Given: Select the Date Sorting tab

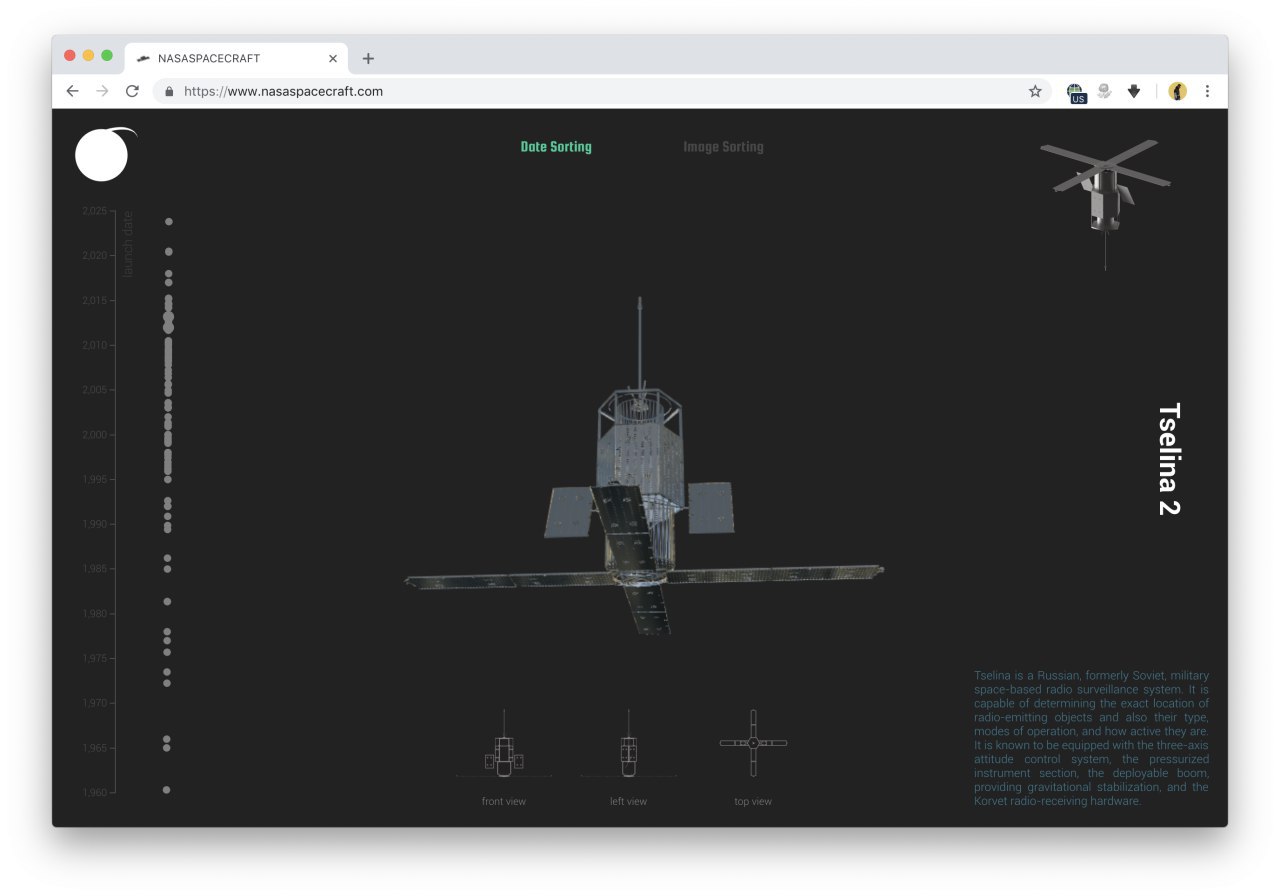Looking at the screenshot, I should (556, 147).
